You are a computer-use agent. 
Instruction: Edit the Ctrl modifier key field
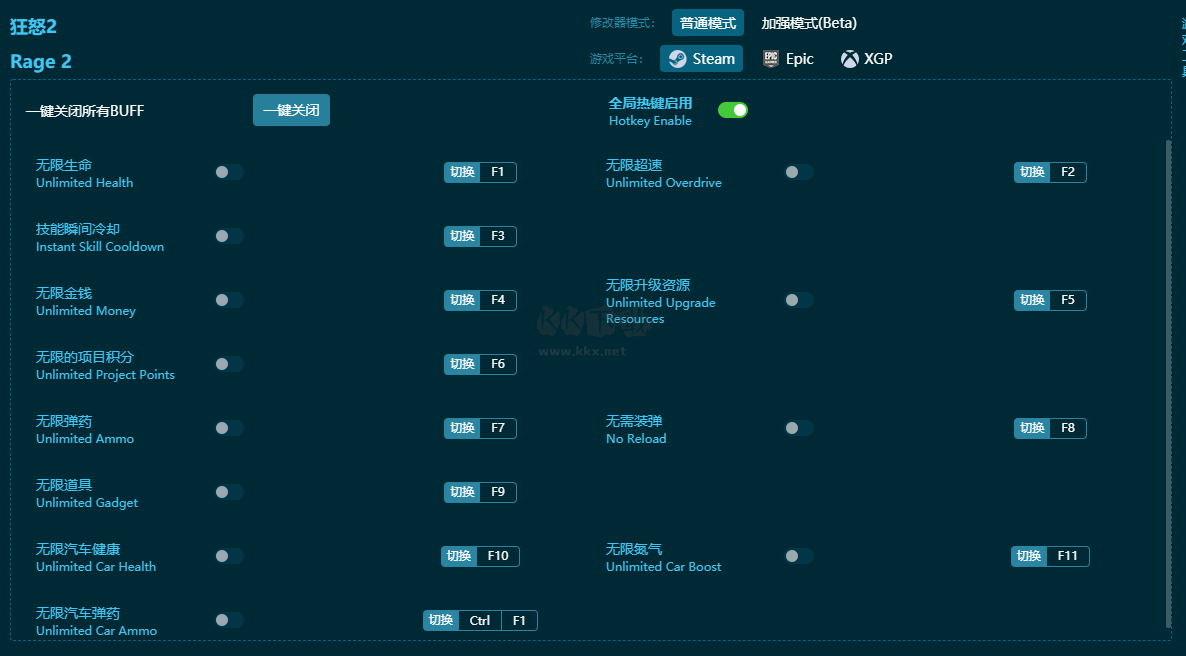tap(480, 620)
